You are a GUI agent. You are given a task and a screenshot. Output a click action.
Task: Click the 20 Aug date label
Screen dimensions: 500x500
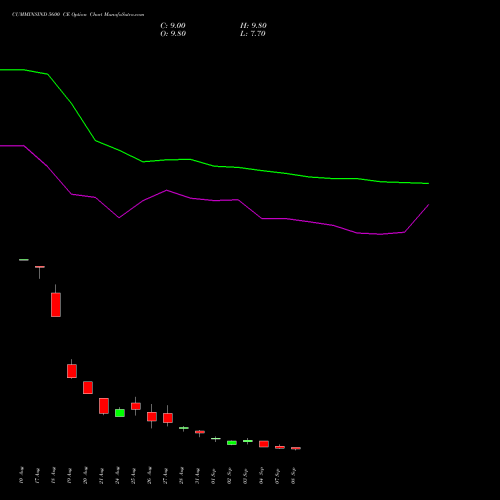tap(85, 475)
